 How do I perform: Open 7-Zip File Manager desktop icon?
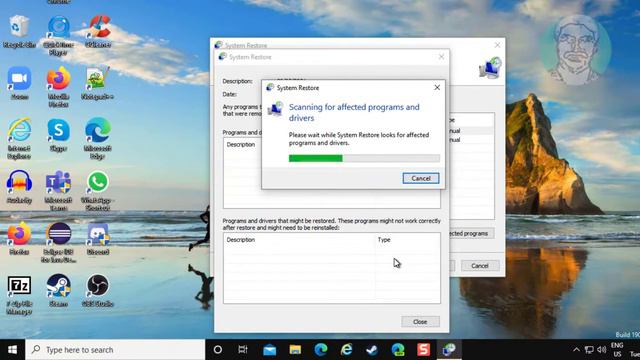click(x=19, y=294)
